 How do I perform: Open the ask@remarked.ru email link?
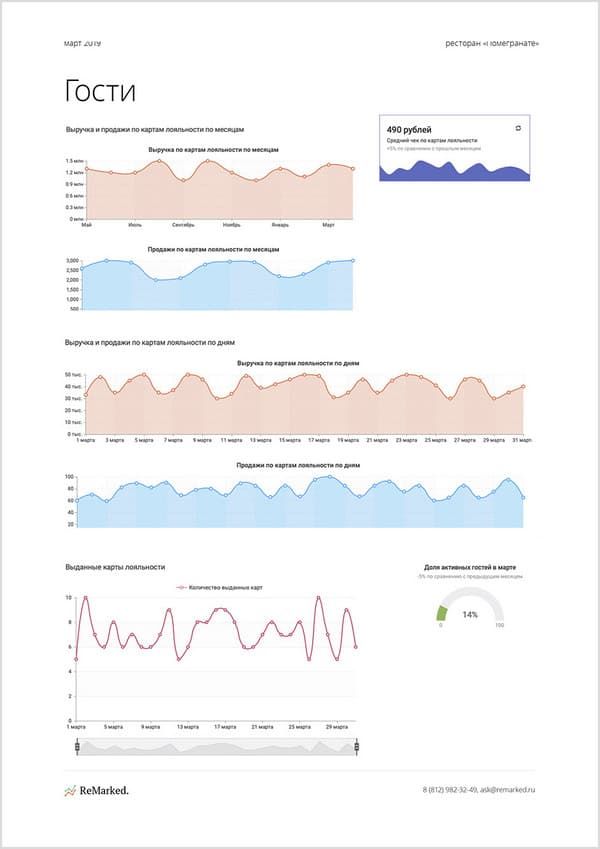pyautogui.click(x=507, y=790)
